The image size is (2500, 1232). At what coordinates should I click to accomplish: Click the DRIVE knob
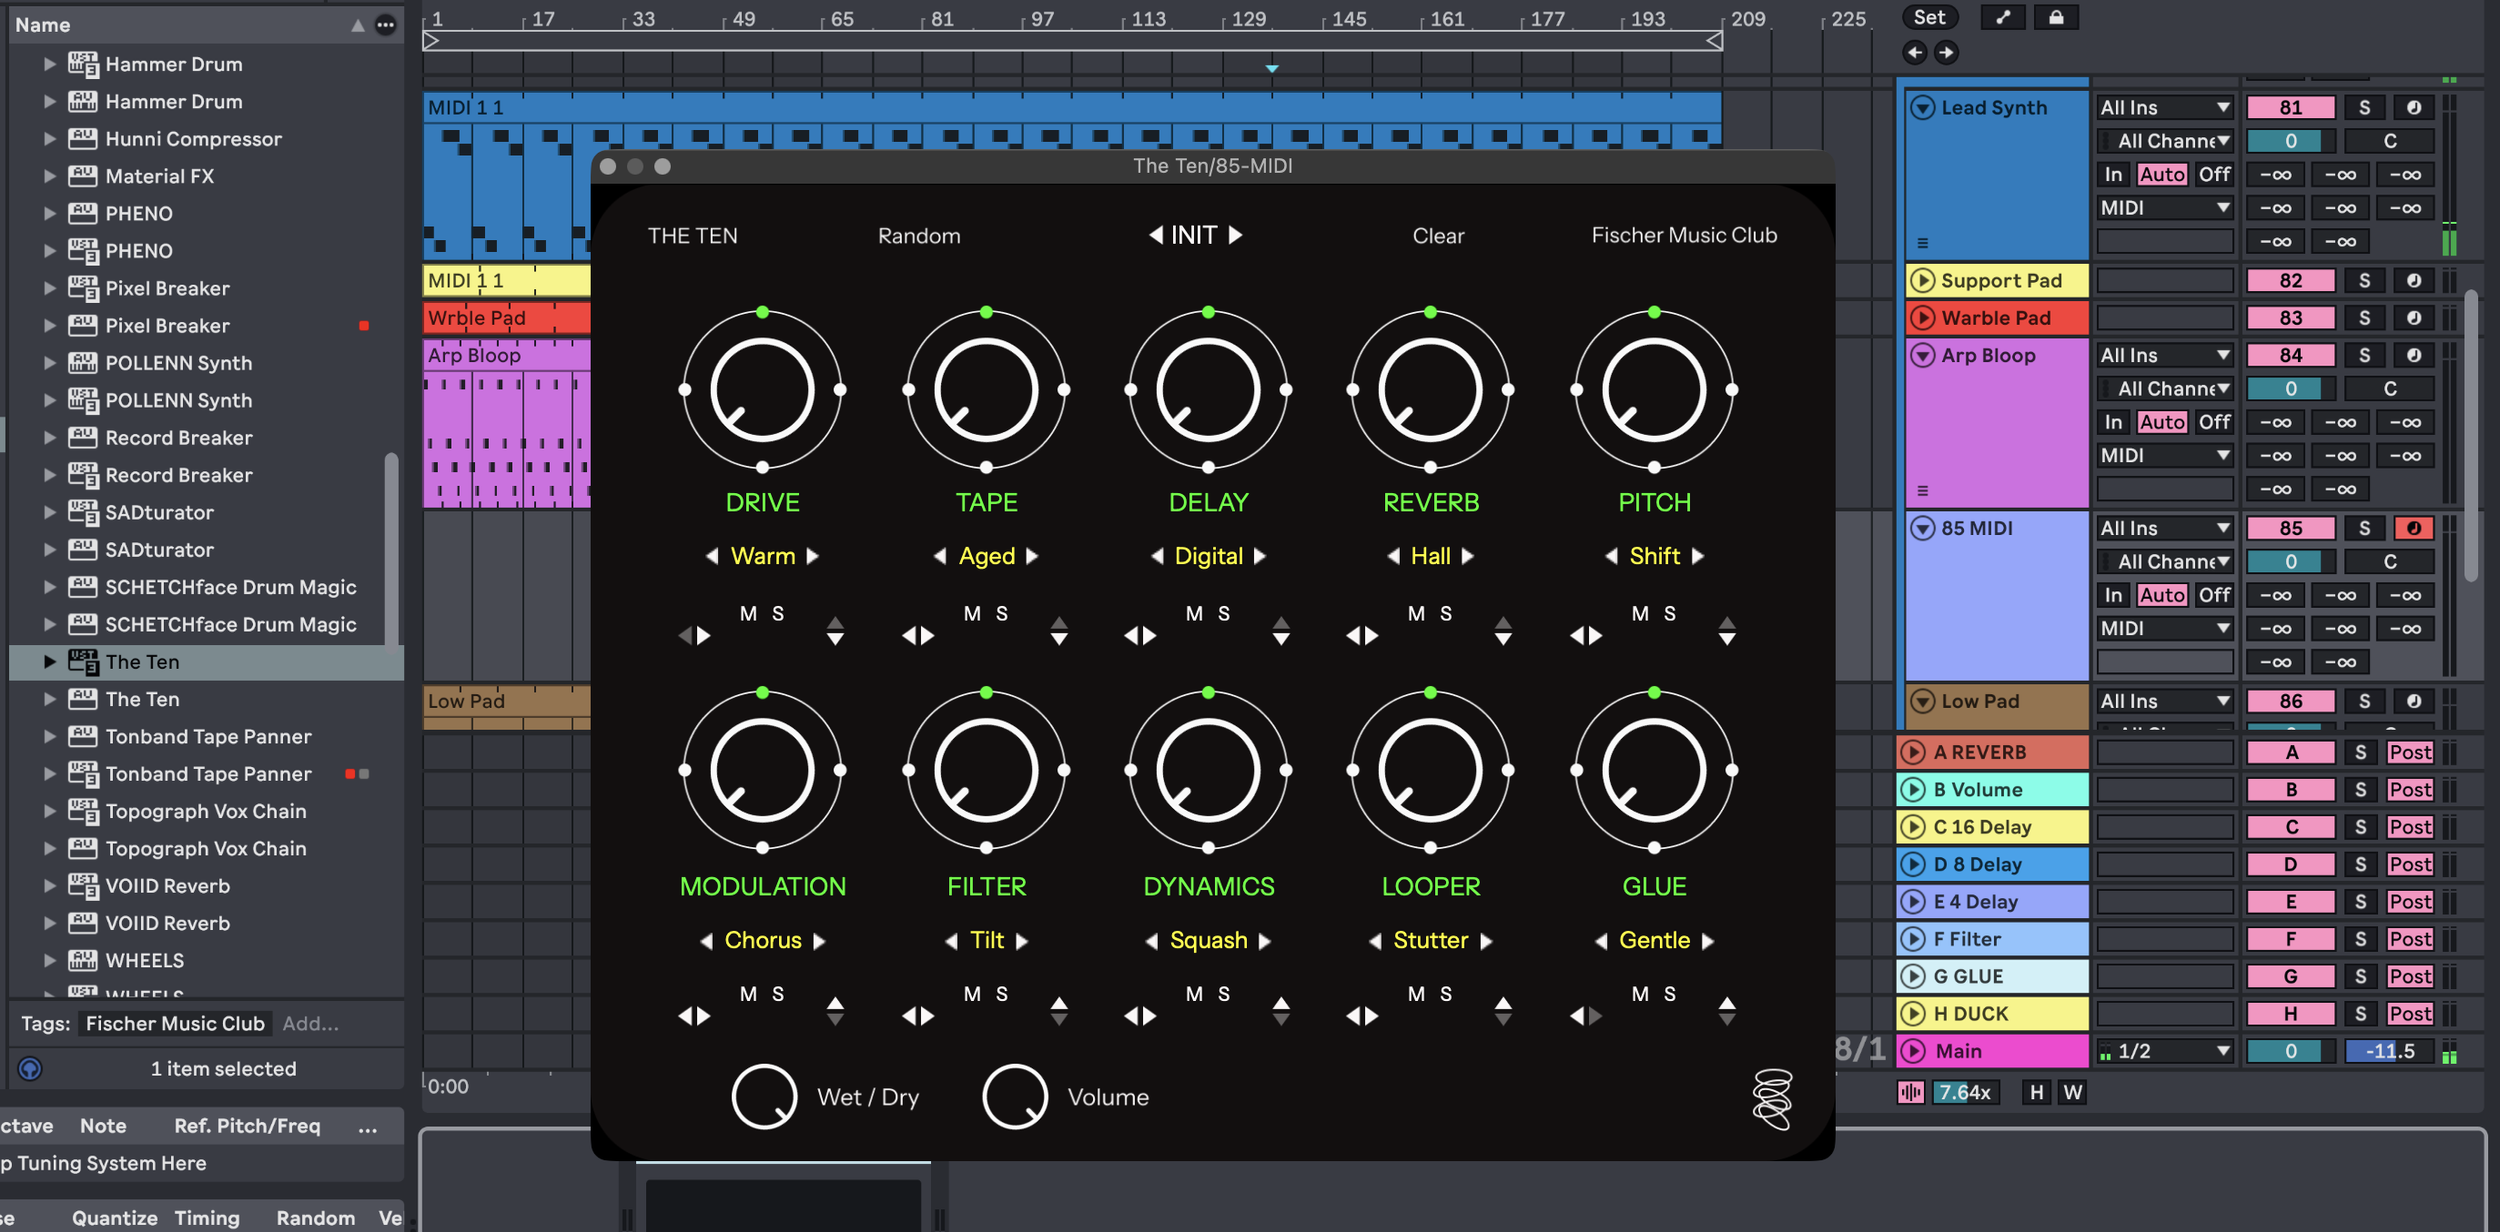[x=762, y=390]
